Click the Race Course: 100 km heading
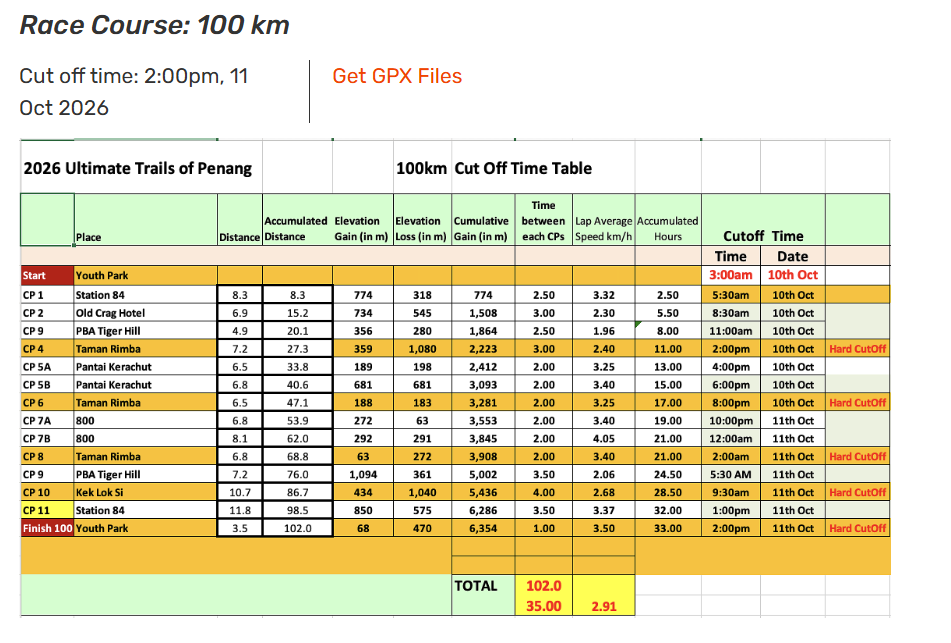Image resolution: width=951 pixels, height=643 pixels. click(155, 25)
